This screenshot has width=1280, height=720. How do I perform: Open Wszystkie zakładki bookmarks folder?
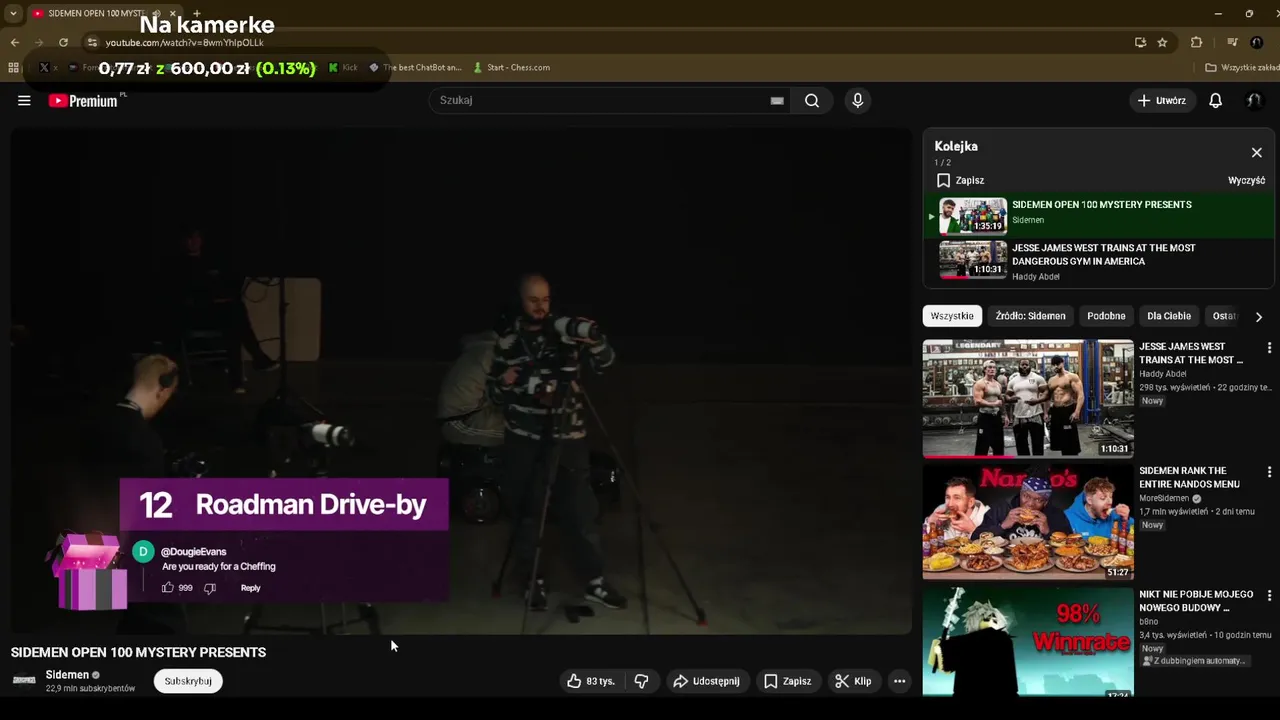point(1241,68)
